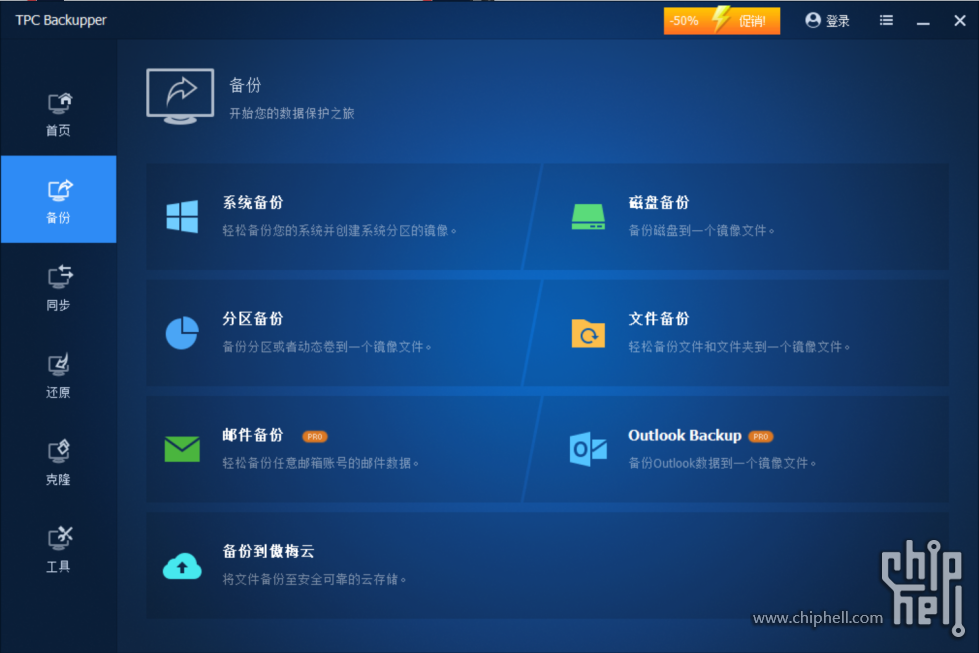Click description 将文件备份至安全可靠的云存储
The image size is (979, 653).
tap(315, 579)
